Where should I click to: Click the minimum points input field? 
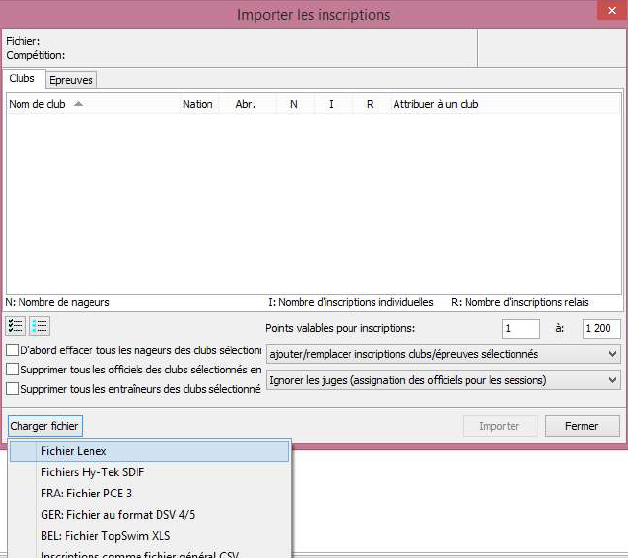(x=520, y=329)
